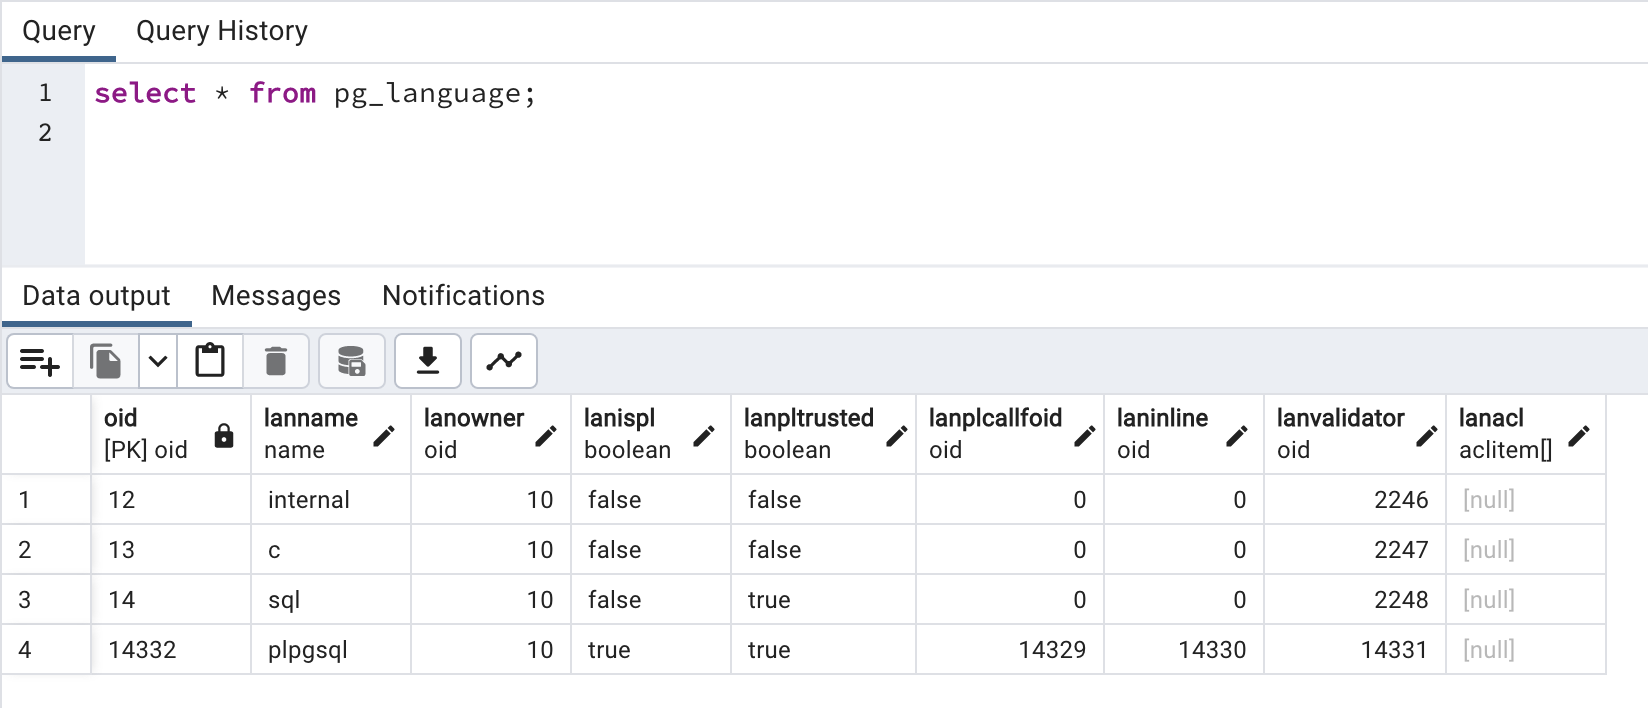Open the Graph Visualiser icon
This screenshot has height=708, width=1648.
pyautogui.click(x=504, y=361)
